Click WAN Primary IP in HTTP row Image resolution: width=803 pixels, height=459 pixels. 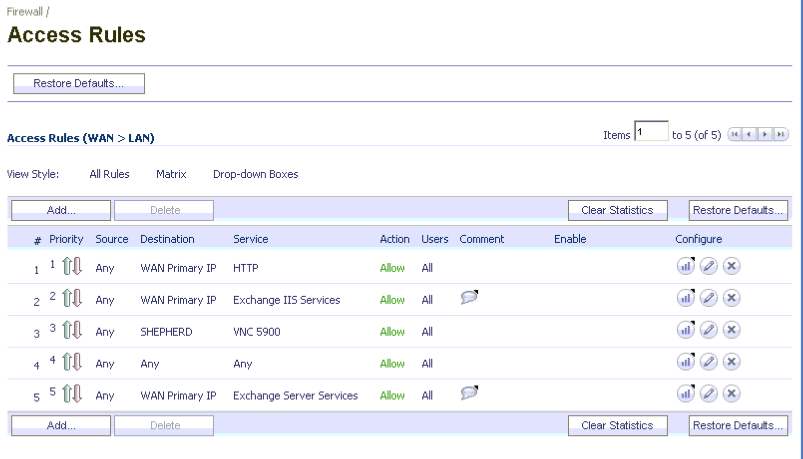[178, 268]
